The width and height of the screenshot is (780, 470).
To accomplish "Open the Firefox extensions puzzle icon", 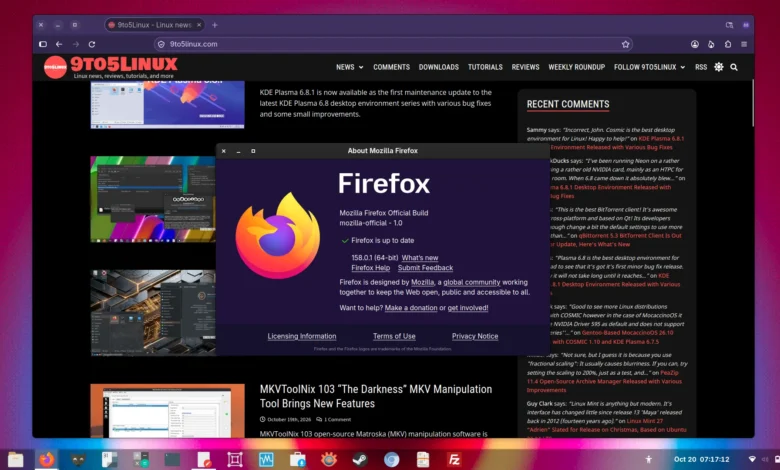I will pos(728,44).
